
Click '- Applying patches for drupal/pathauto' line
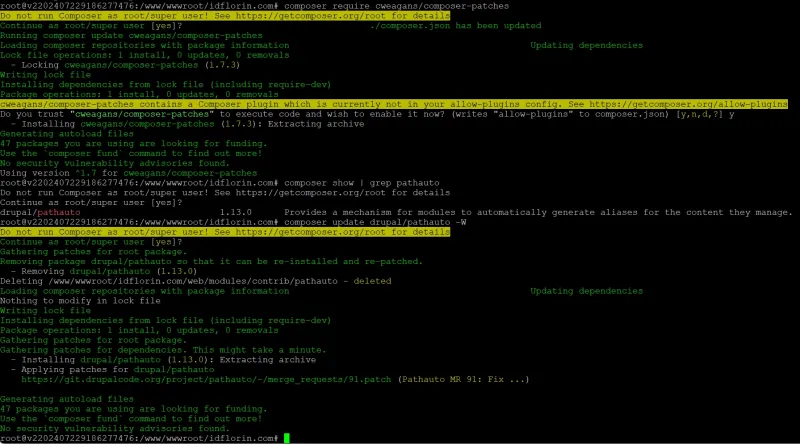(112, 369)
